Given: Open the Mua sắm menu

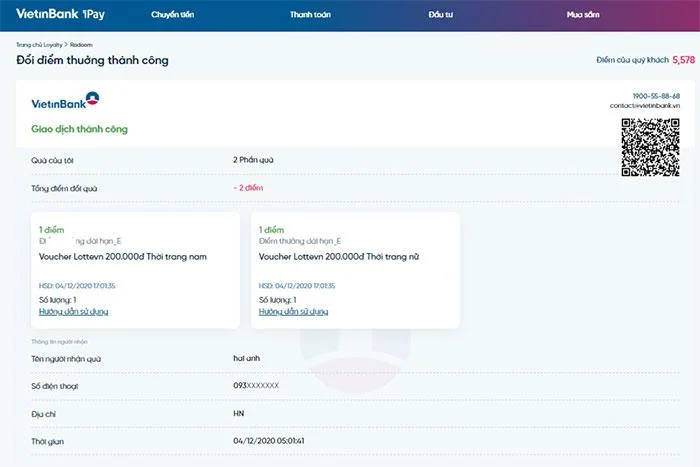Looking at the screenshot, I should click(x=583, y=15).
